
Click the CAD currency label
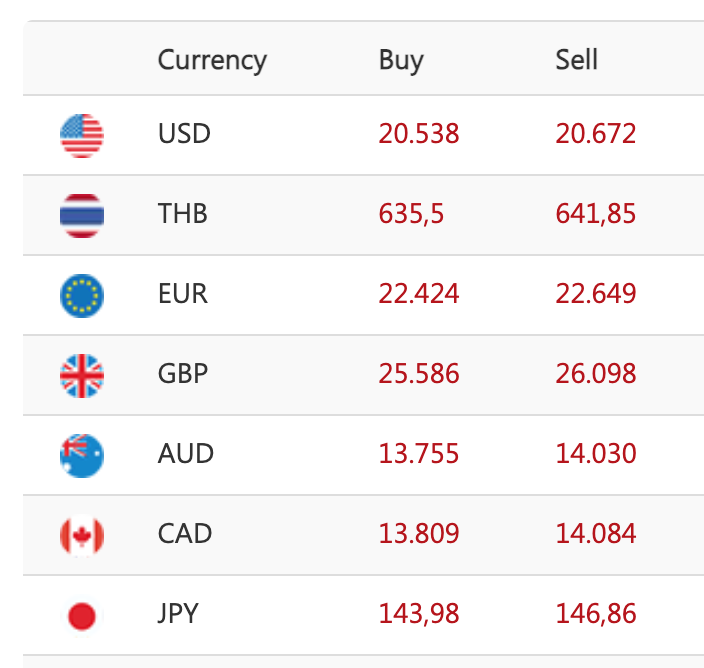point(185,534)
